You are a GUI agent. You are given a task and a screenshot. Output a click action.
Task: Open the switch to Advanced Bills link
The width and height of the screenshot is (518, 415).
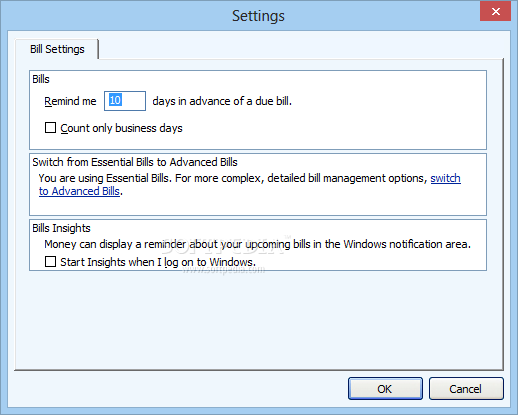[79, 191]
